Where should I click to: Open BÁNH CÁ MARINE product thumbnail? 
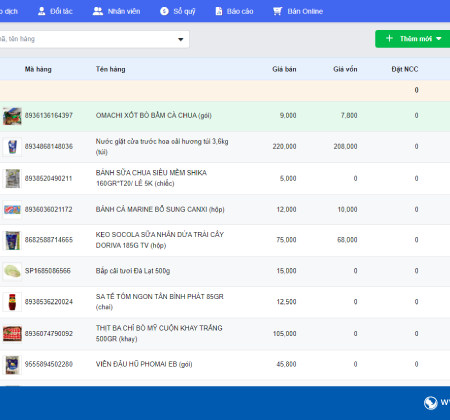[12, 209]
